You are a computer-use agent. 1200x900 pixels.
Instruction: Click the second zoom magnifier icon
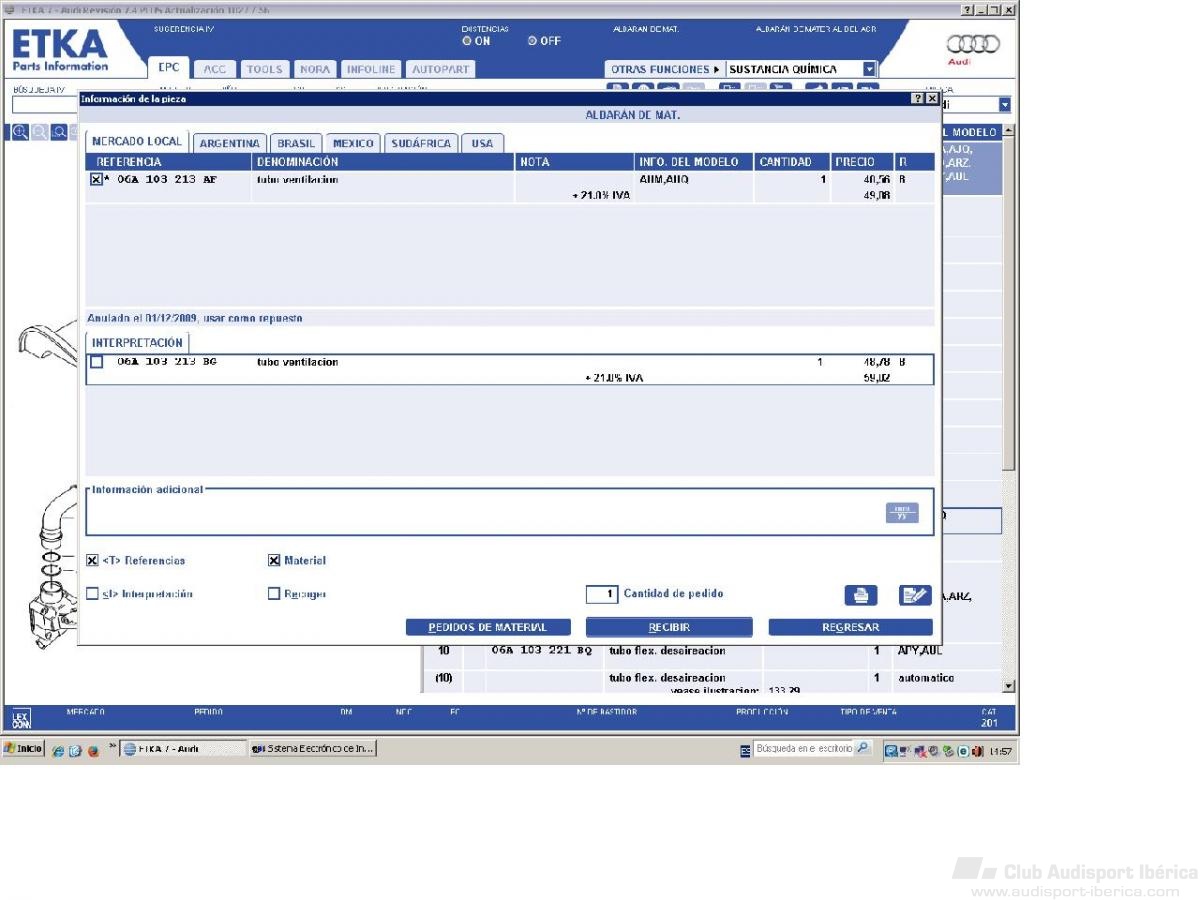(40, 132)
